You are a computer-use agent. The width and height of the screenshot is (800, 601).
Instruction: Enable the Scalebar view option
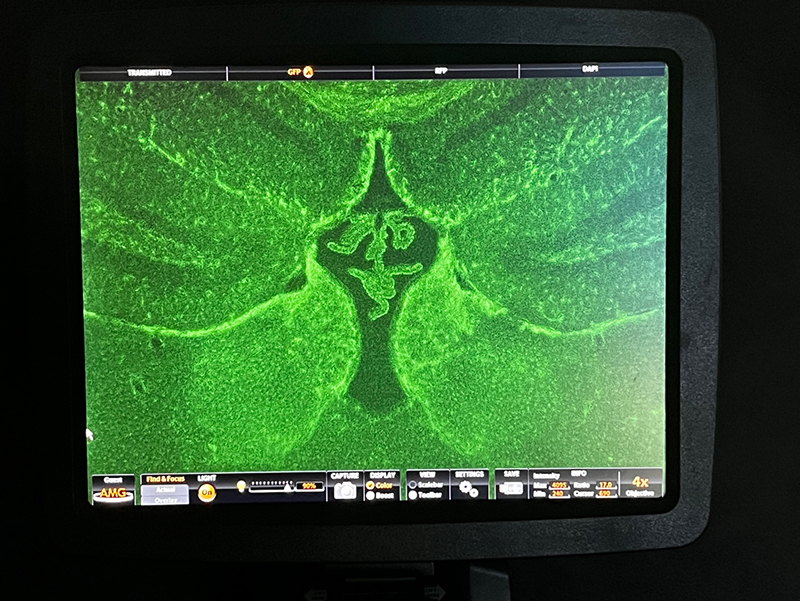(412, 485)
